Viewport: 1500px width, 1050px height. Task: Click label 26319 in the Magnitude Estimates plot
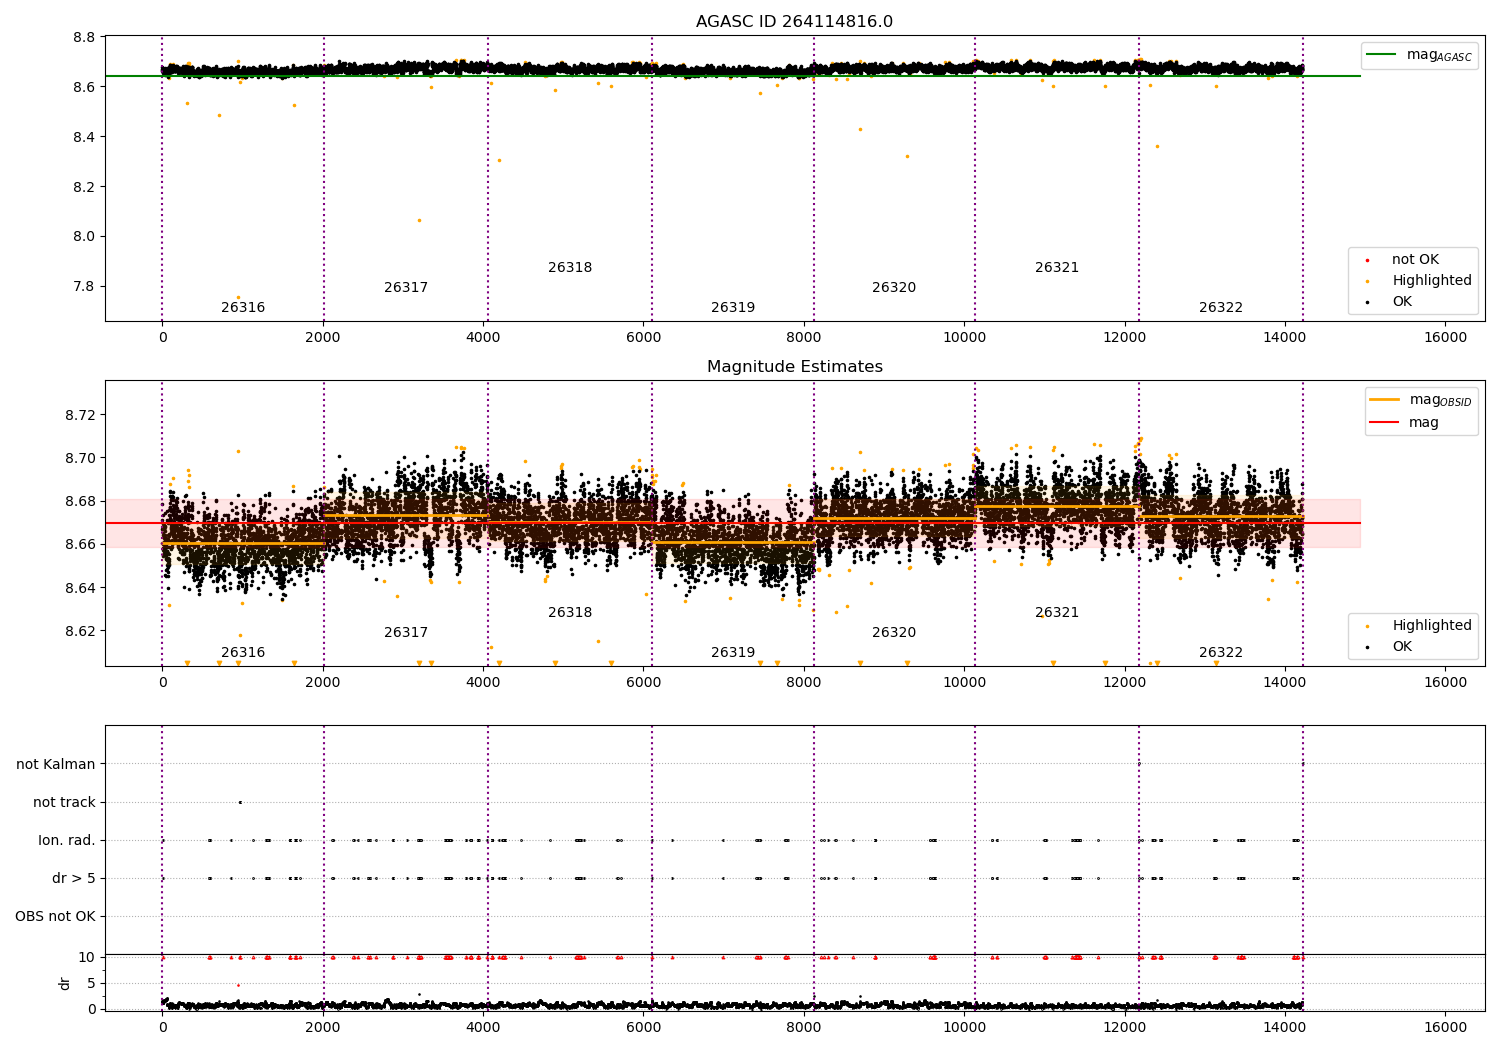733,653
